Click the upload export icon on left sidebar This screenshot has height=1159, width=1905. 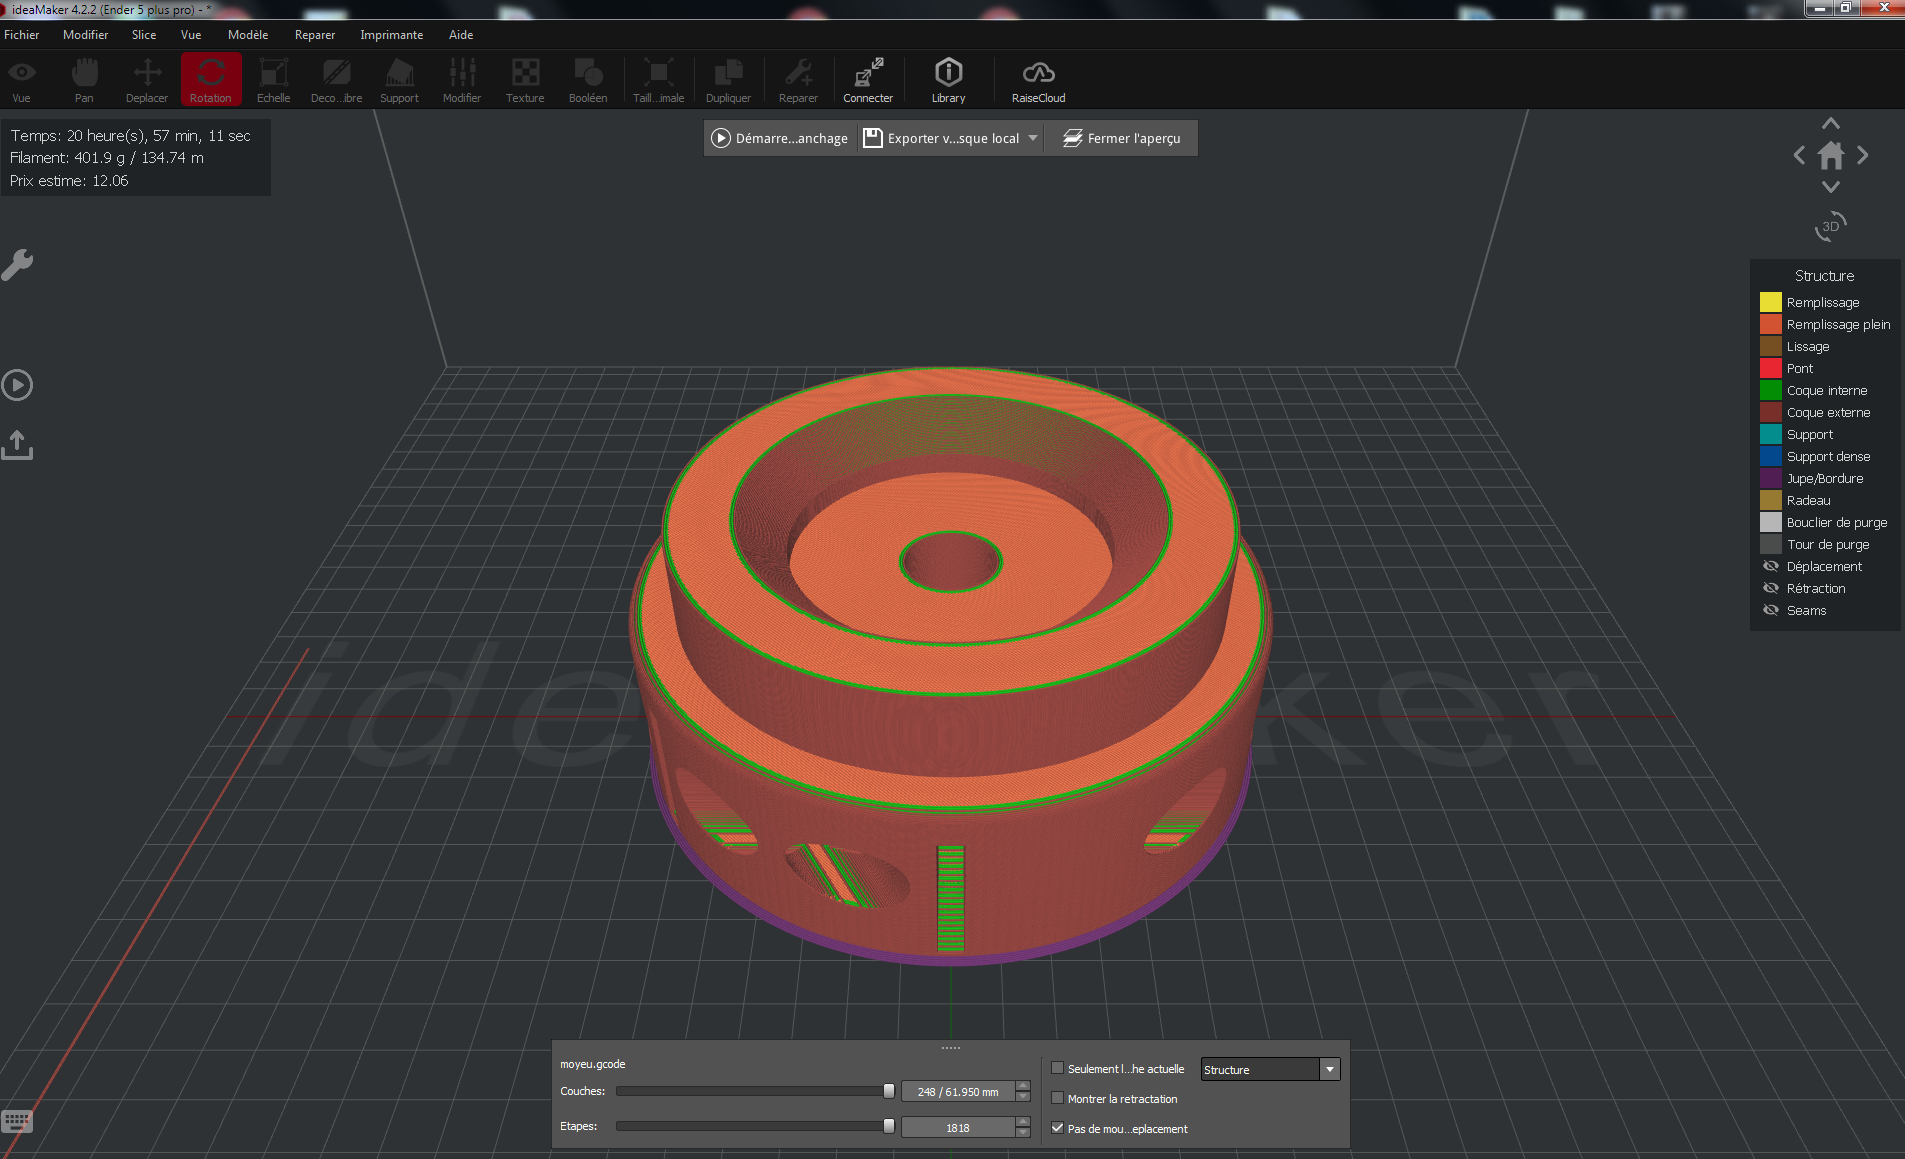tap(17, 445)
